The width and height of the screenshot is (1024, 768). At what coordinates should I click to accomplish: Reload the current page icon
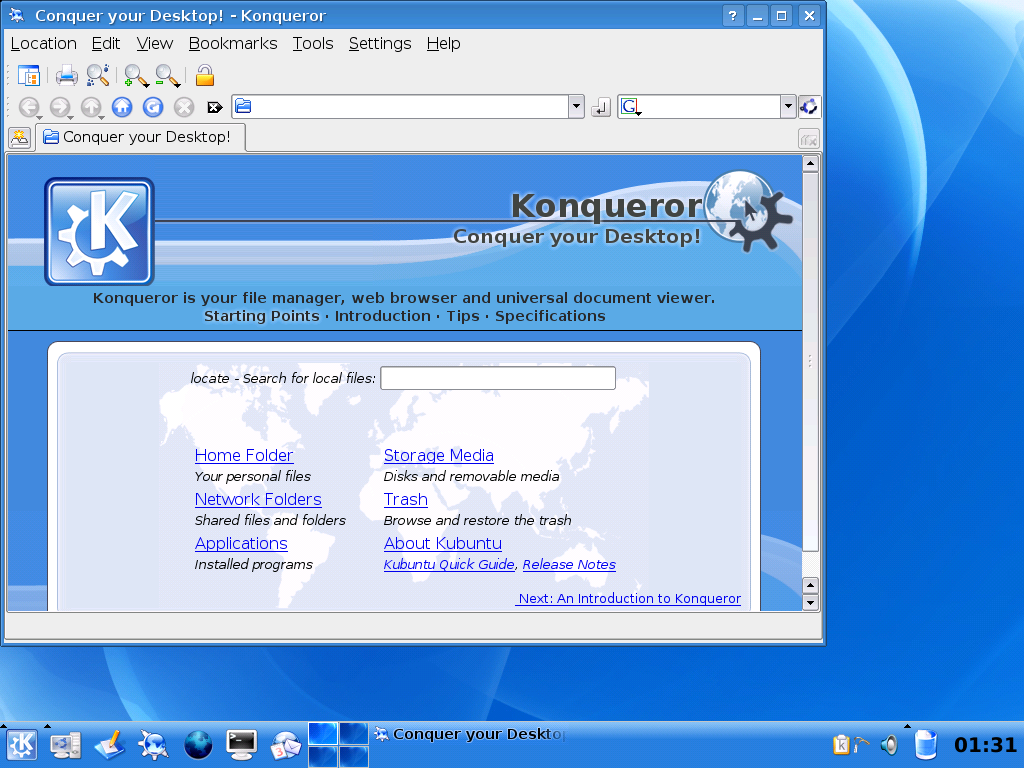[153, 107]
